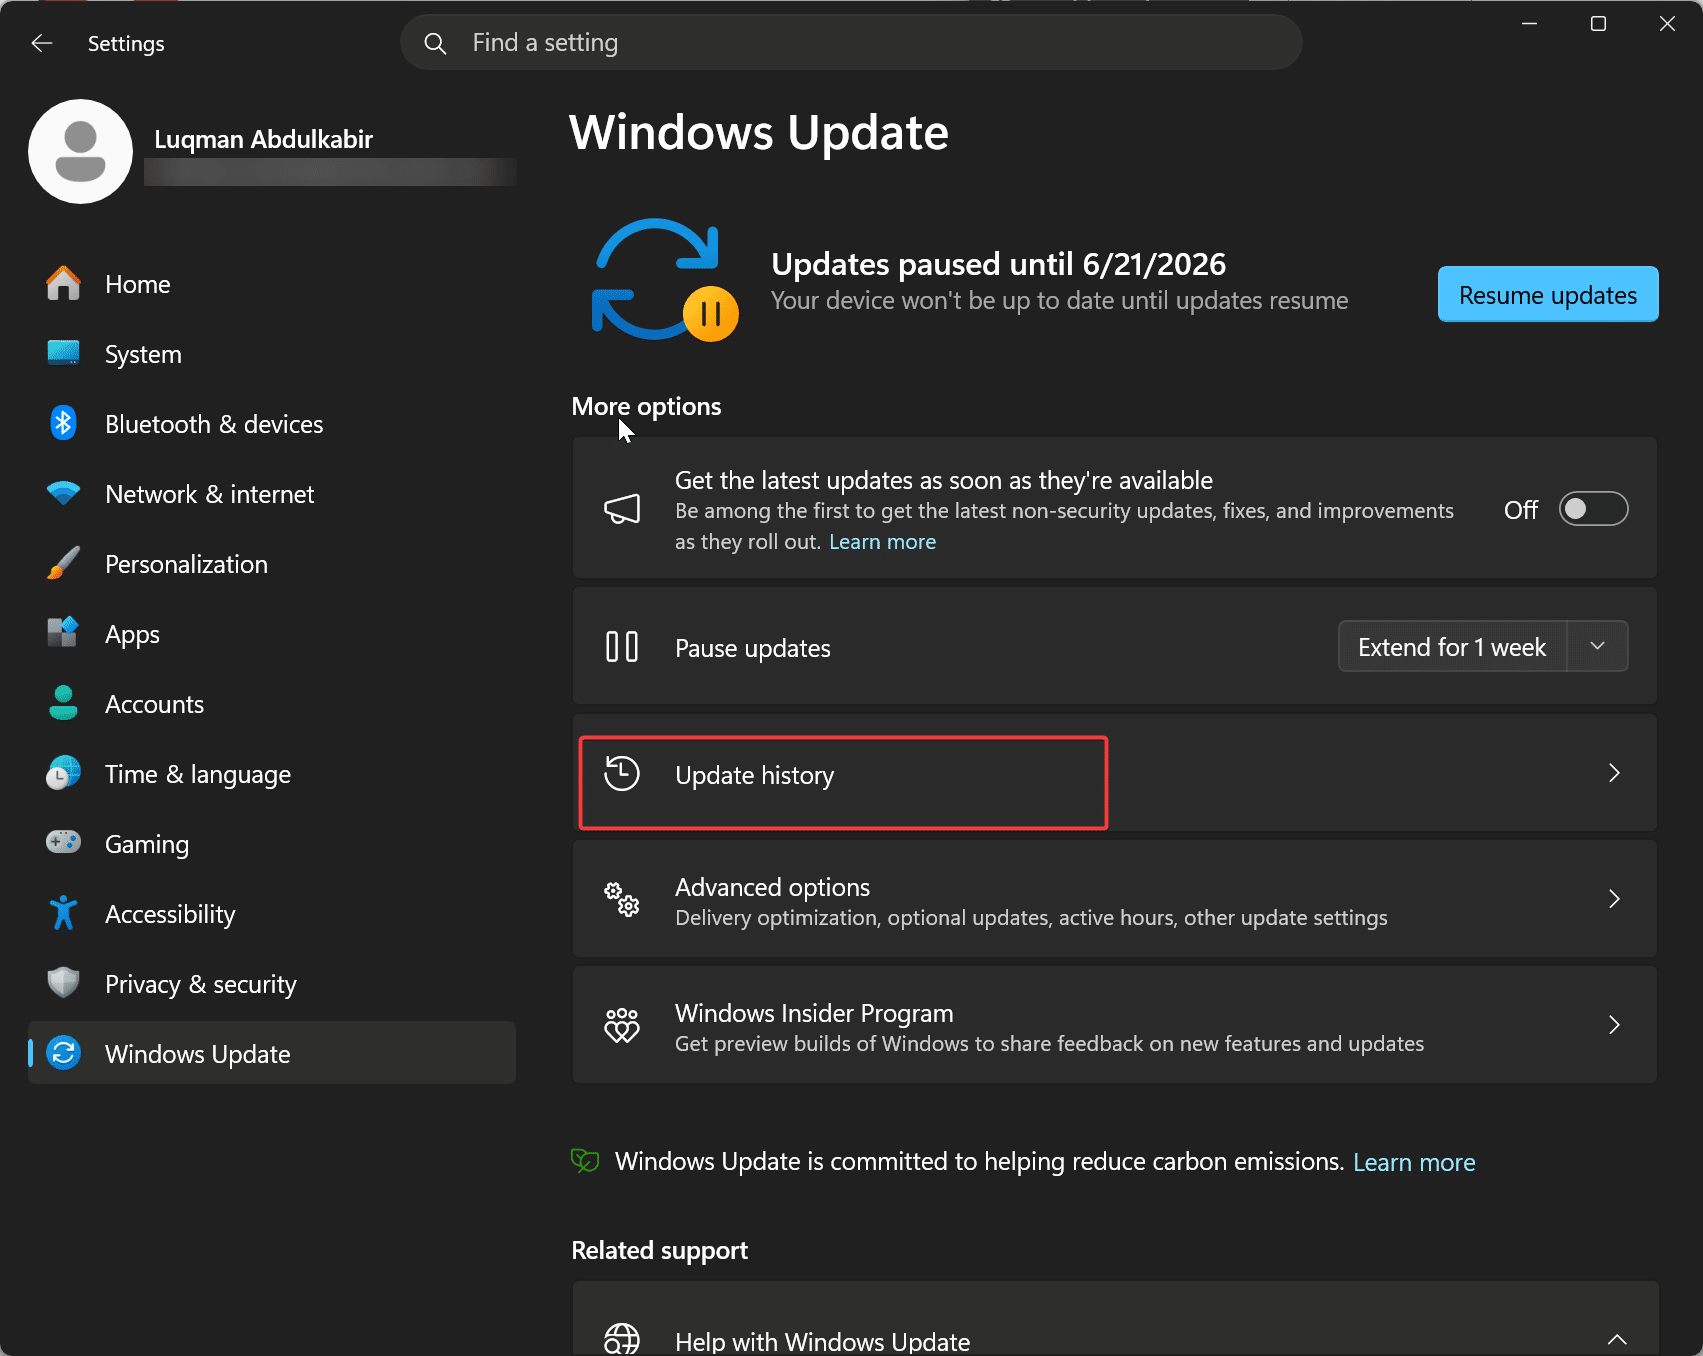The height and width of the screenshot is (1356, 1703).
Task: Click the Windows Update sidebar sync icon
Action: pyautogui.click(x=63, y=1053)
